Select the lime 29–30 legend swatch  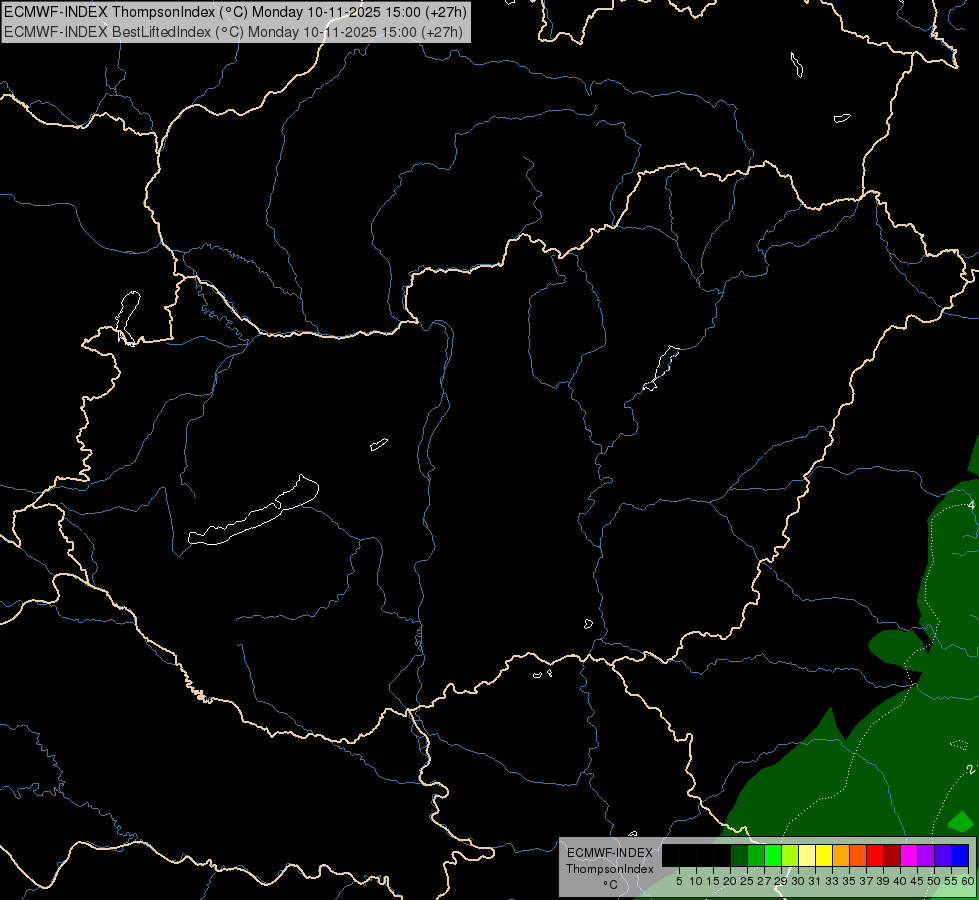pyautogui.click(x=790, y=855)
